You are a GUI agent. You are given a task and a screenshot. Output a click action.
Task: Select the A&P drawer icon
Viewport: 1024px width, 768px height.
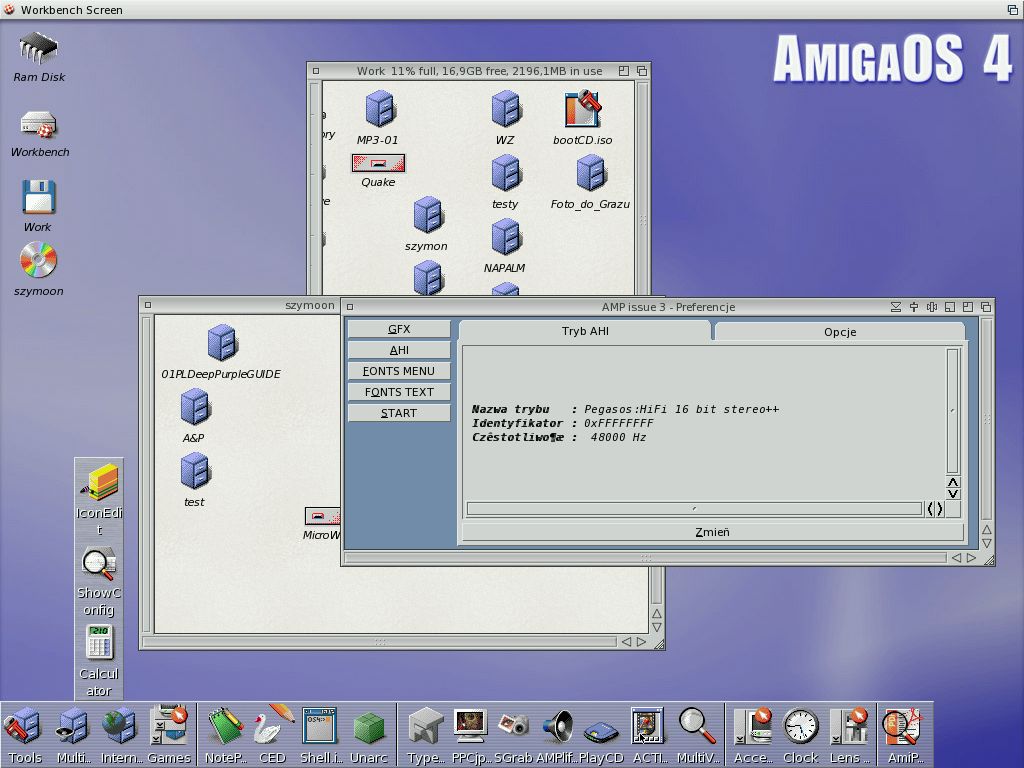[194, 415]
